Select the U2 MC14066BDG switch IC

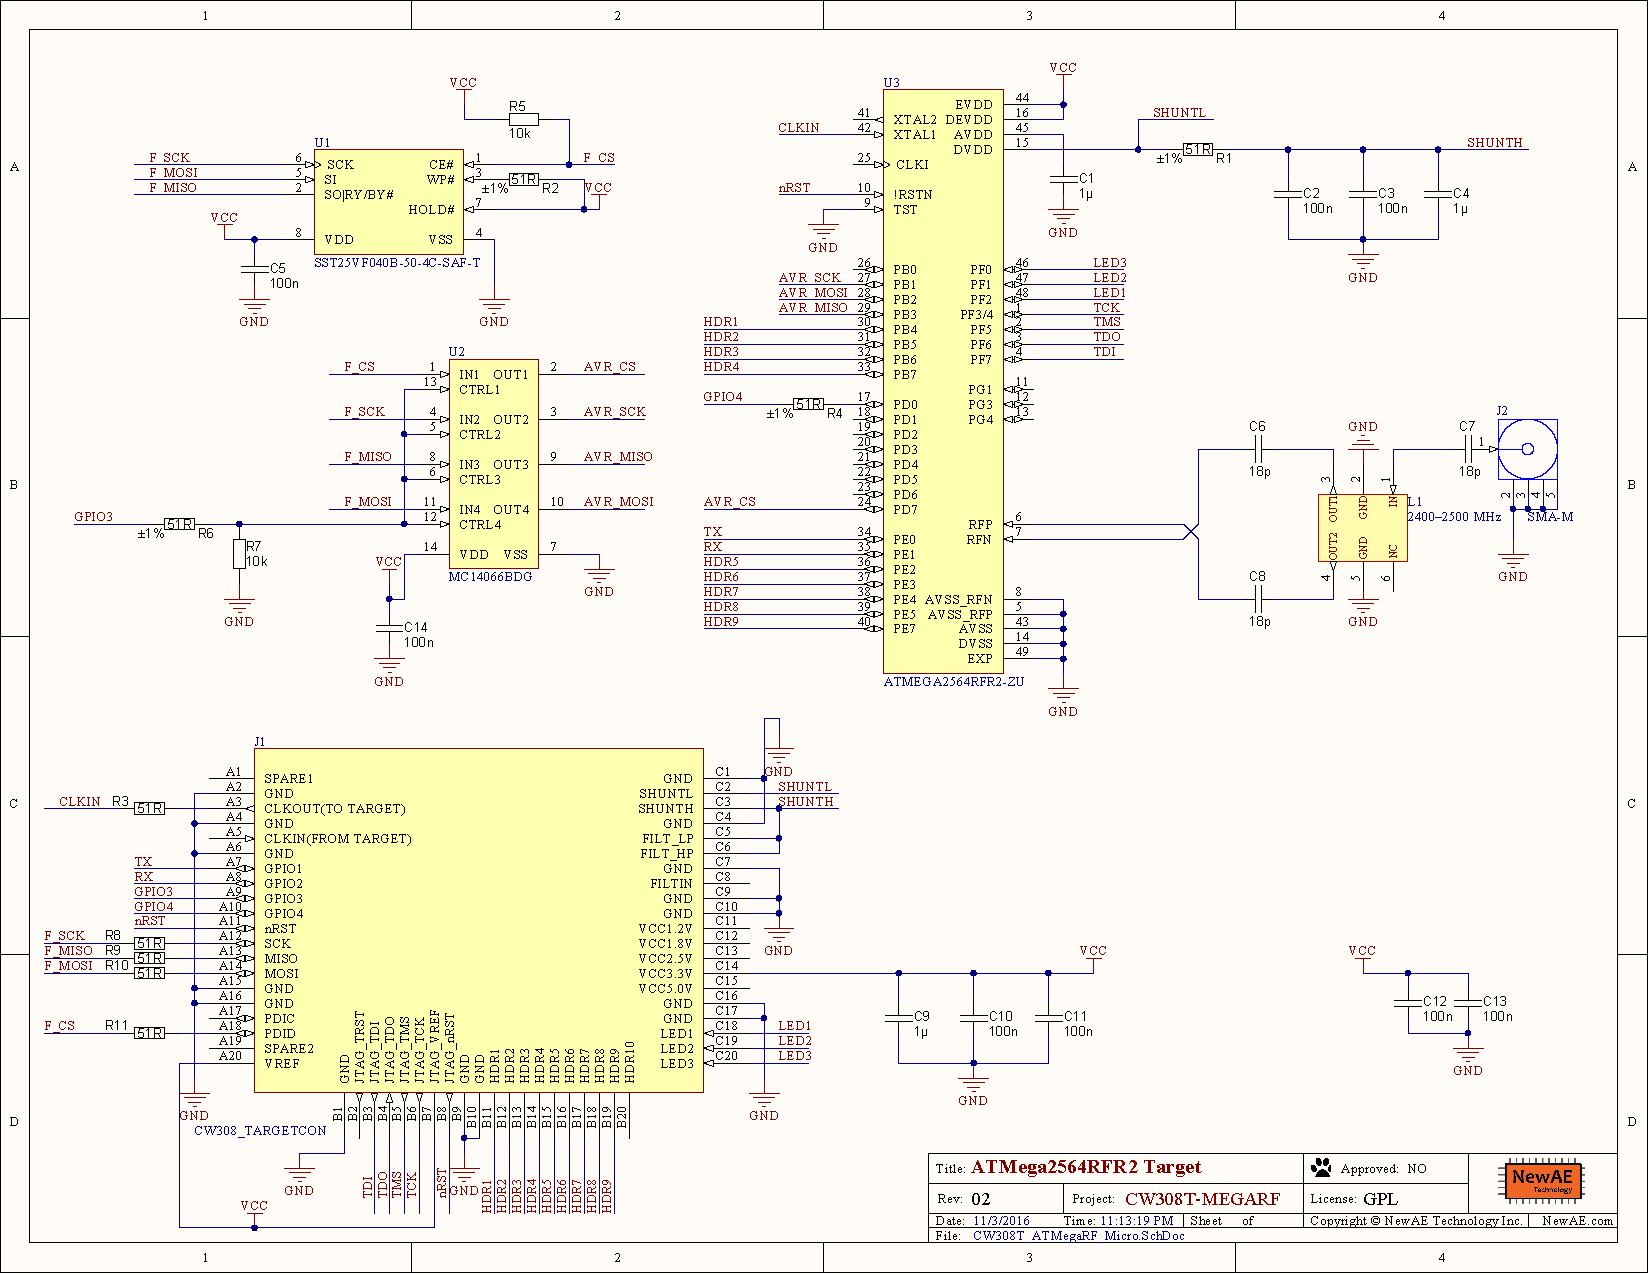point(494,464)
